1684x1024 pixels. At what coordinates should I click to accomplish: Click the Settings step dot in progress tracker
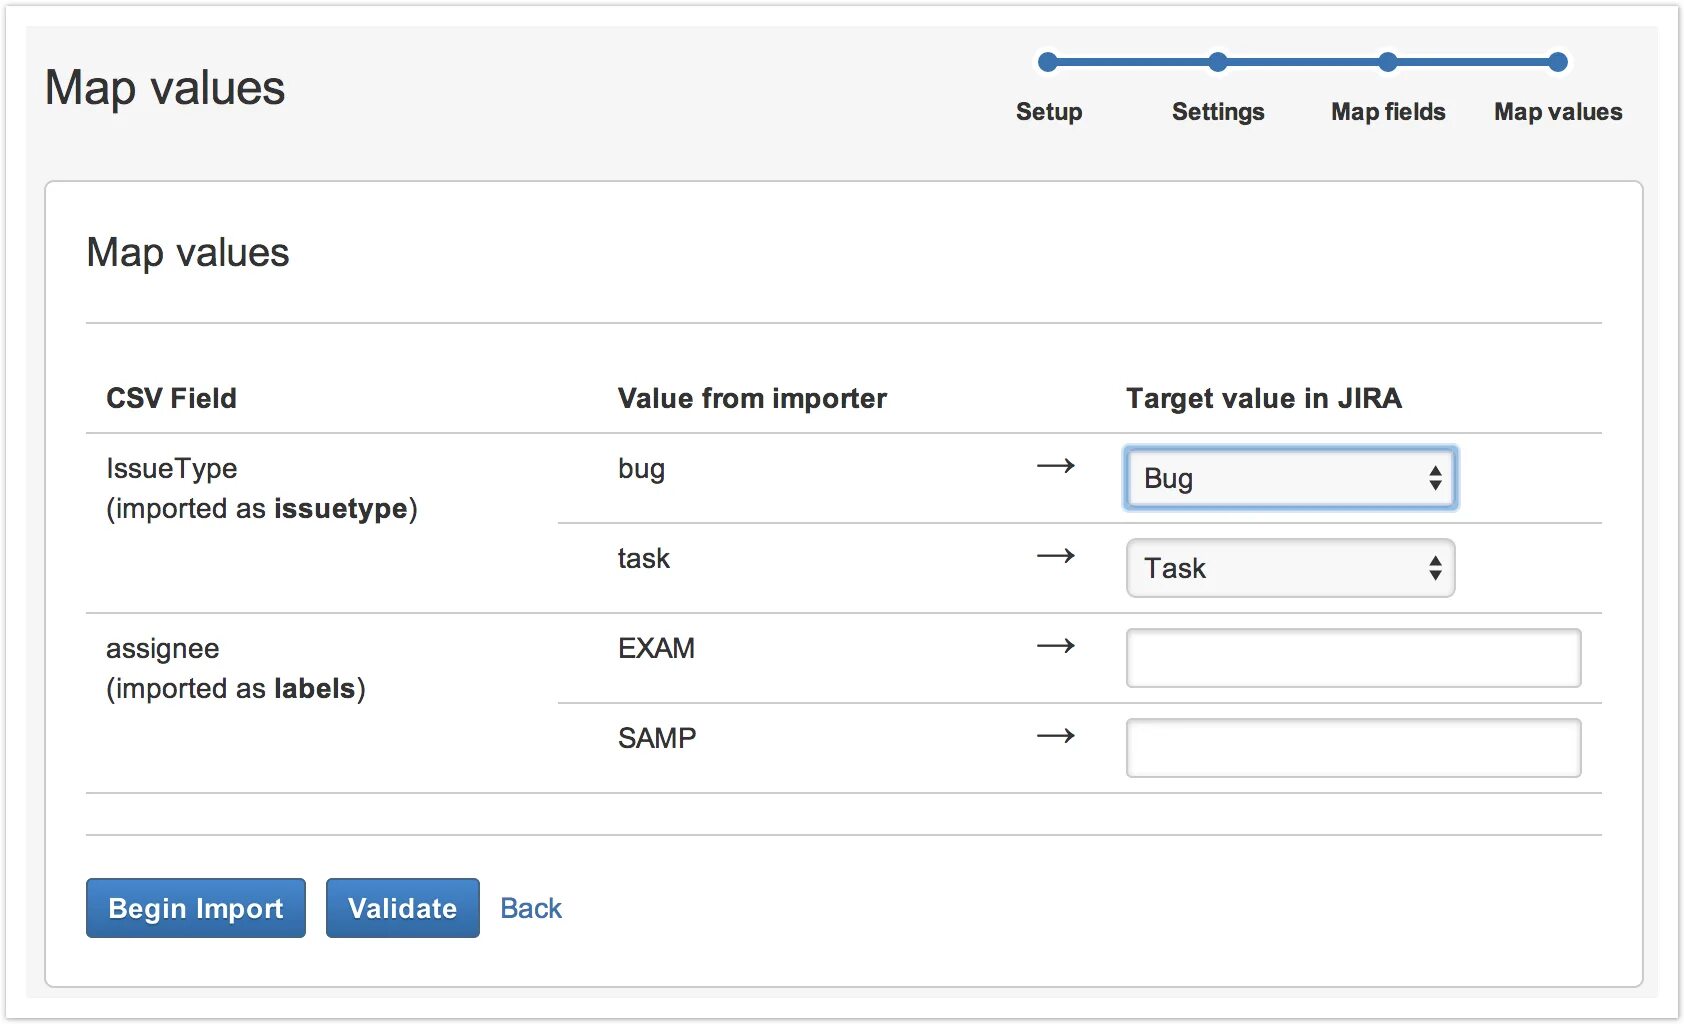coord(1217,63)
